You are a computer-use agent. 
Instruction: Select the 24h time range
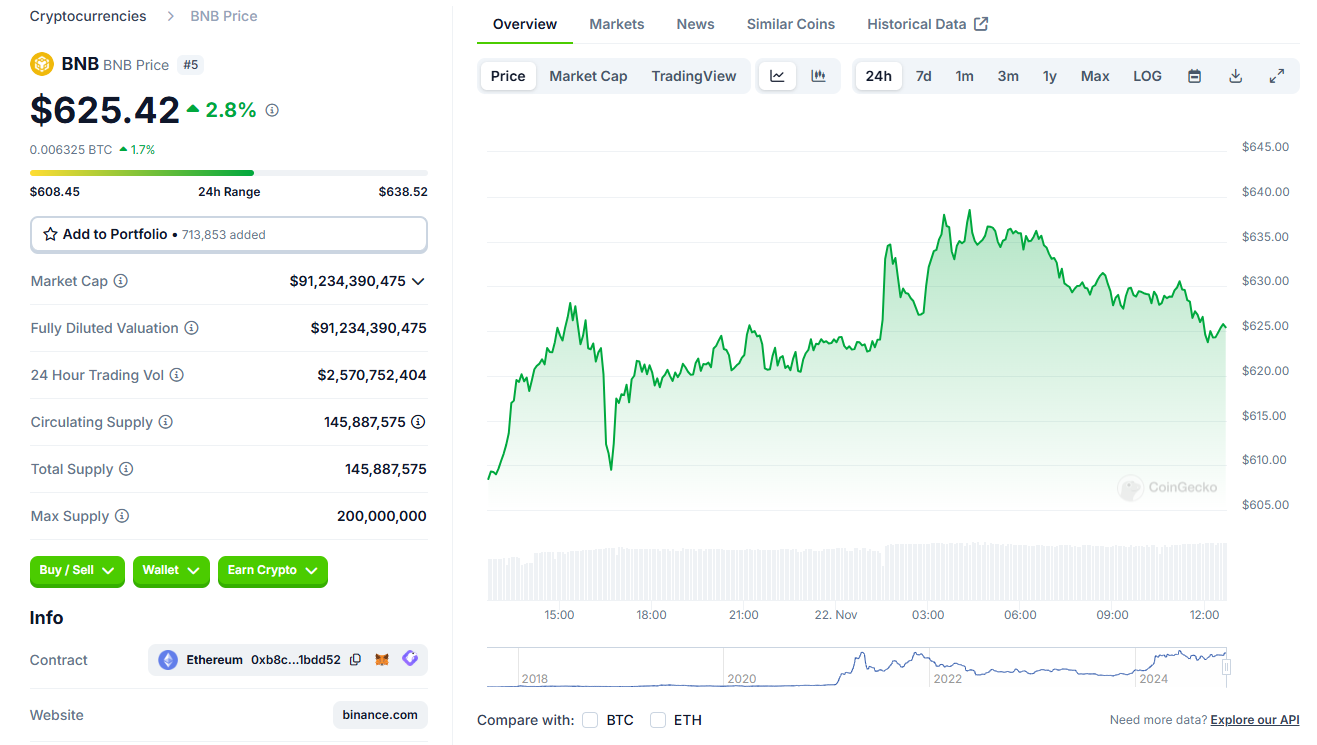[879, 76]
